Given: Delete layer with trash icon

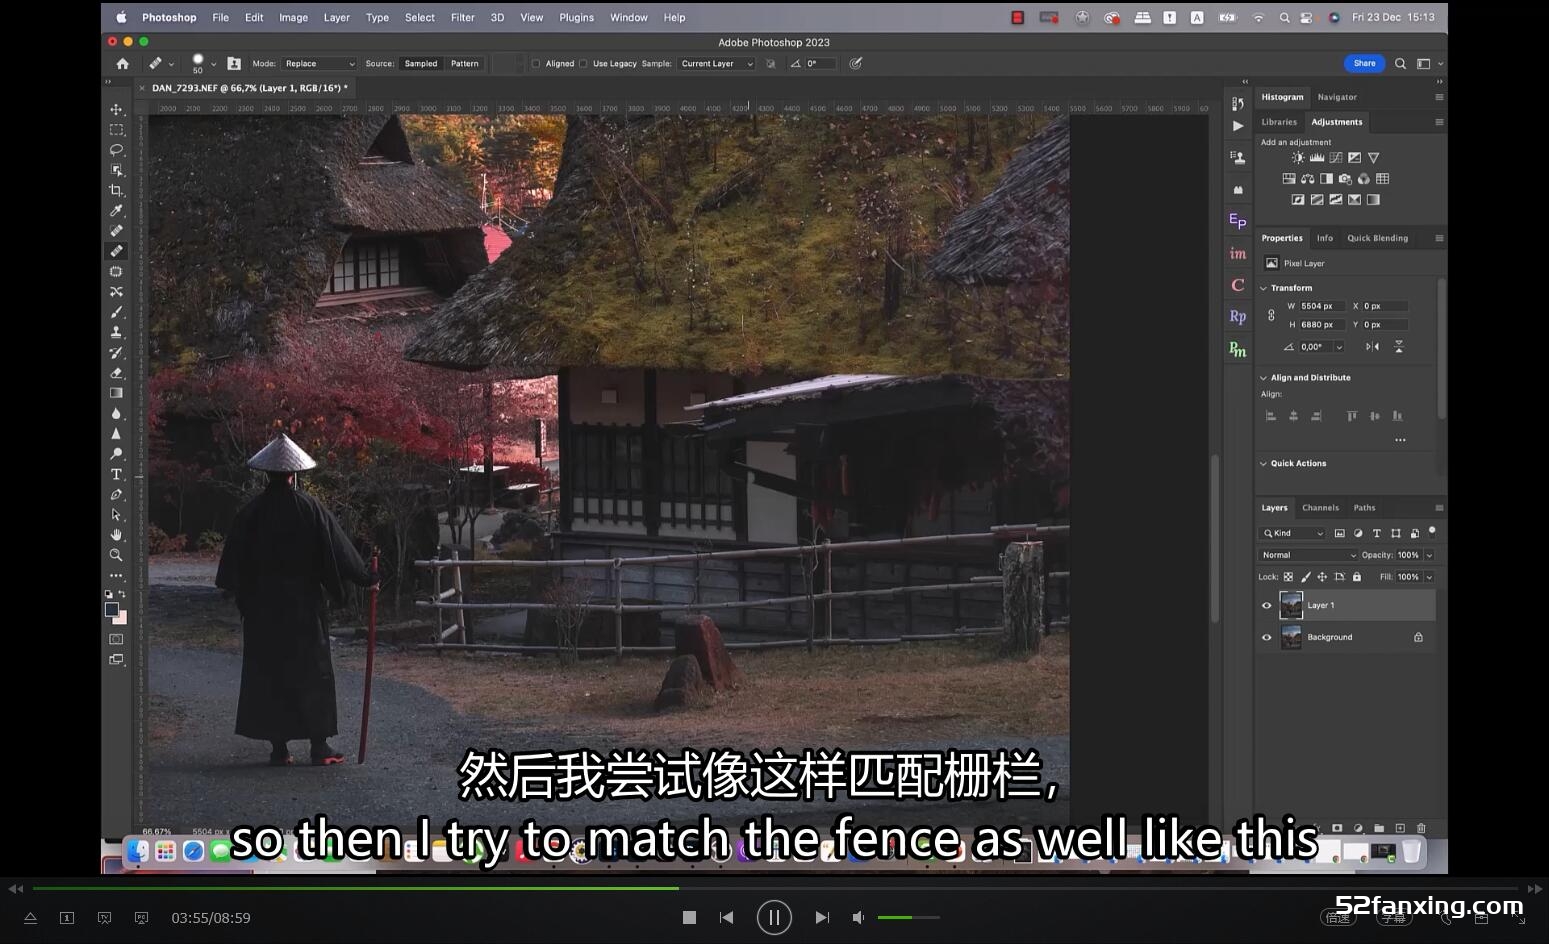Looking at the screenshot, I should coord(1421,828).
